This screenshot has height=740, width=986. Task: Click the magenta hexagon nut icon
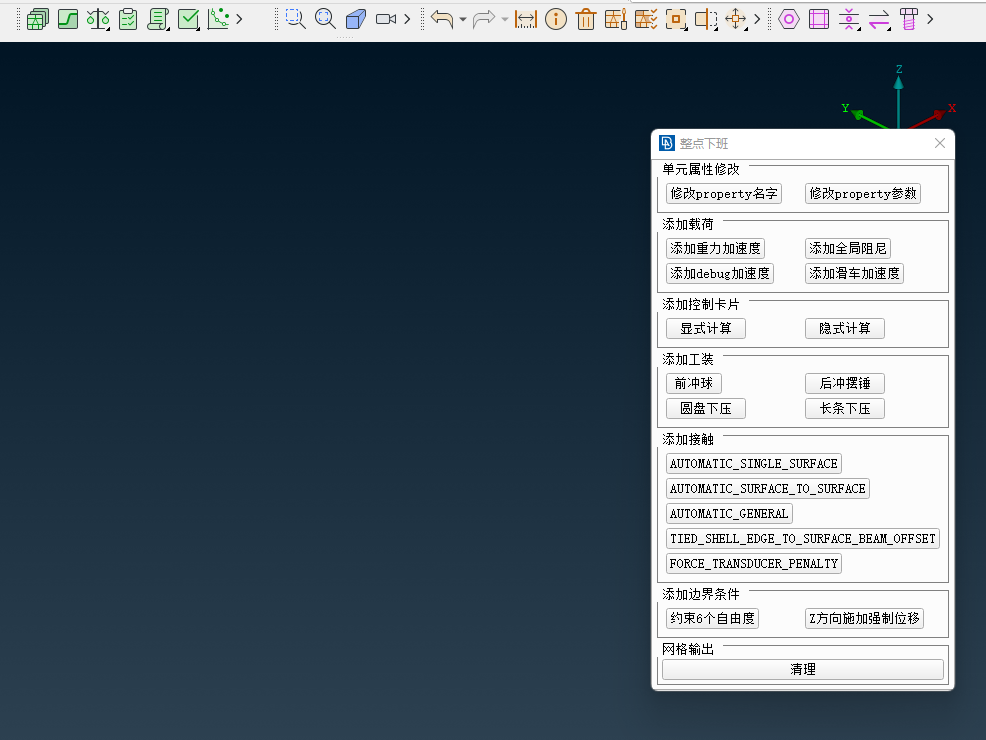(x=789, y=19)
